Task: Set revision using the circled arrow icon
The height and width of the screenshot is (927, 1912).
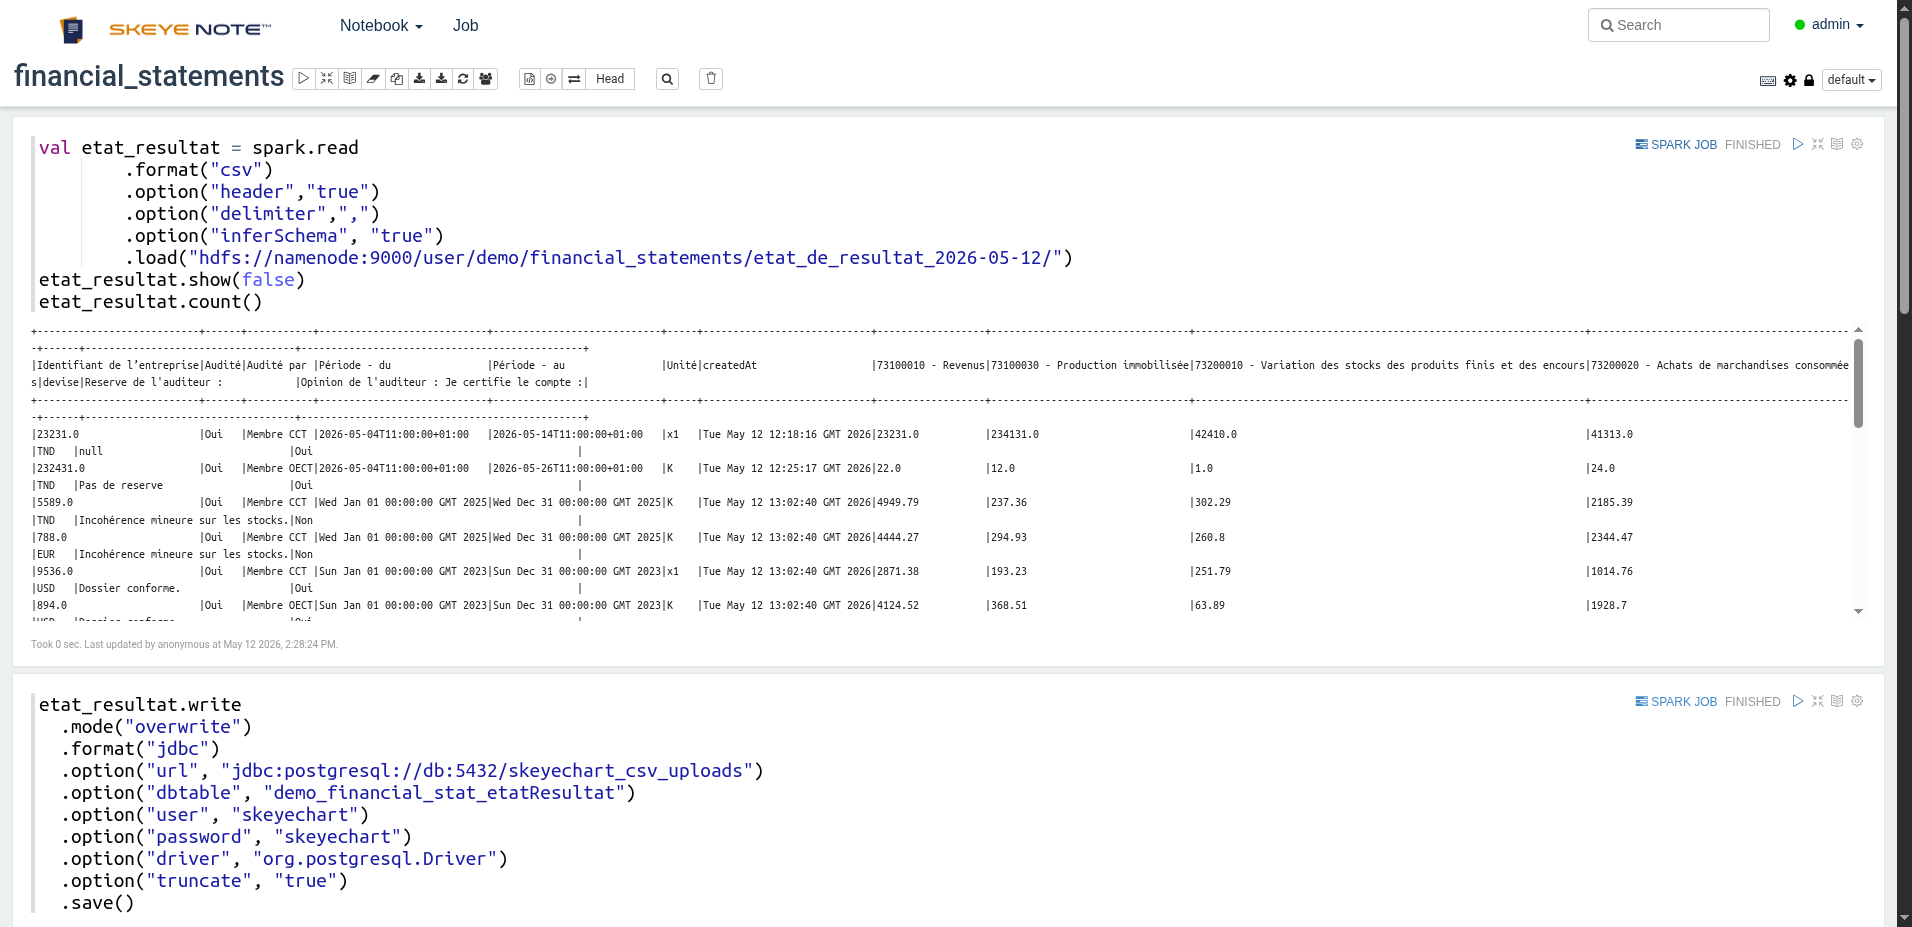Action: (551, 79)
